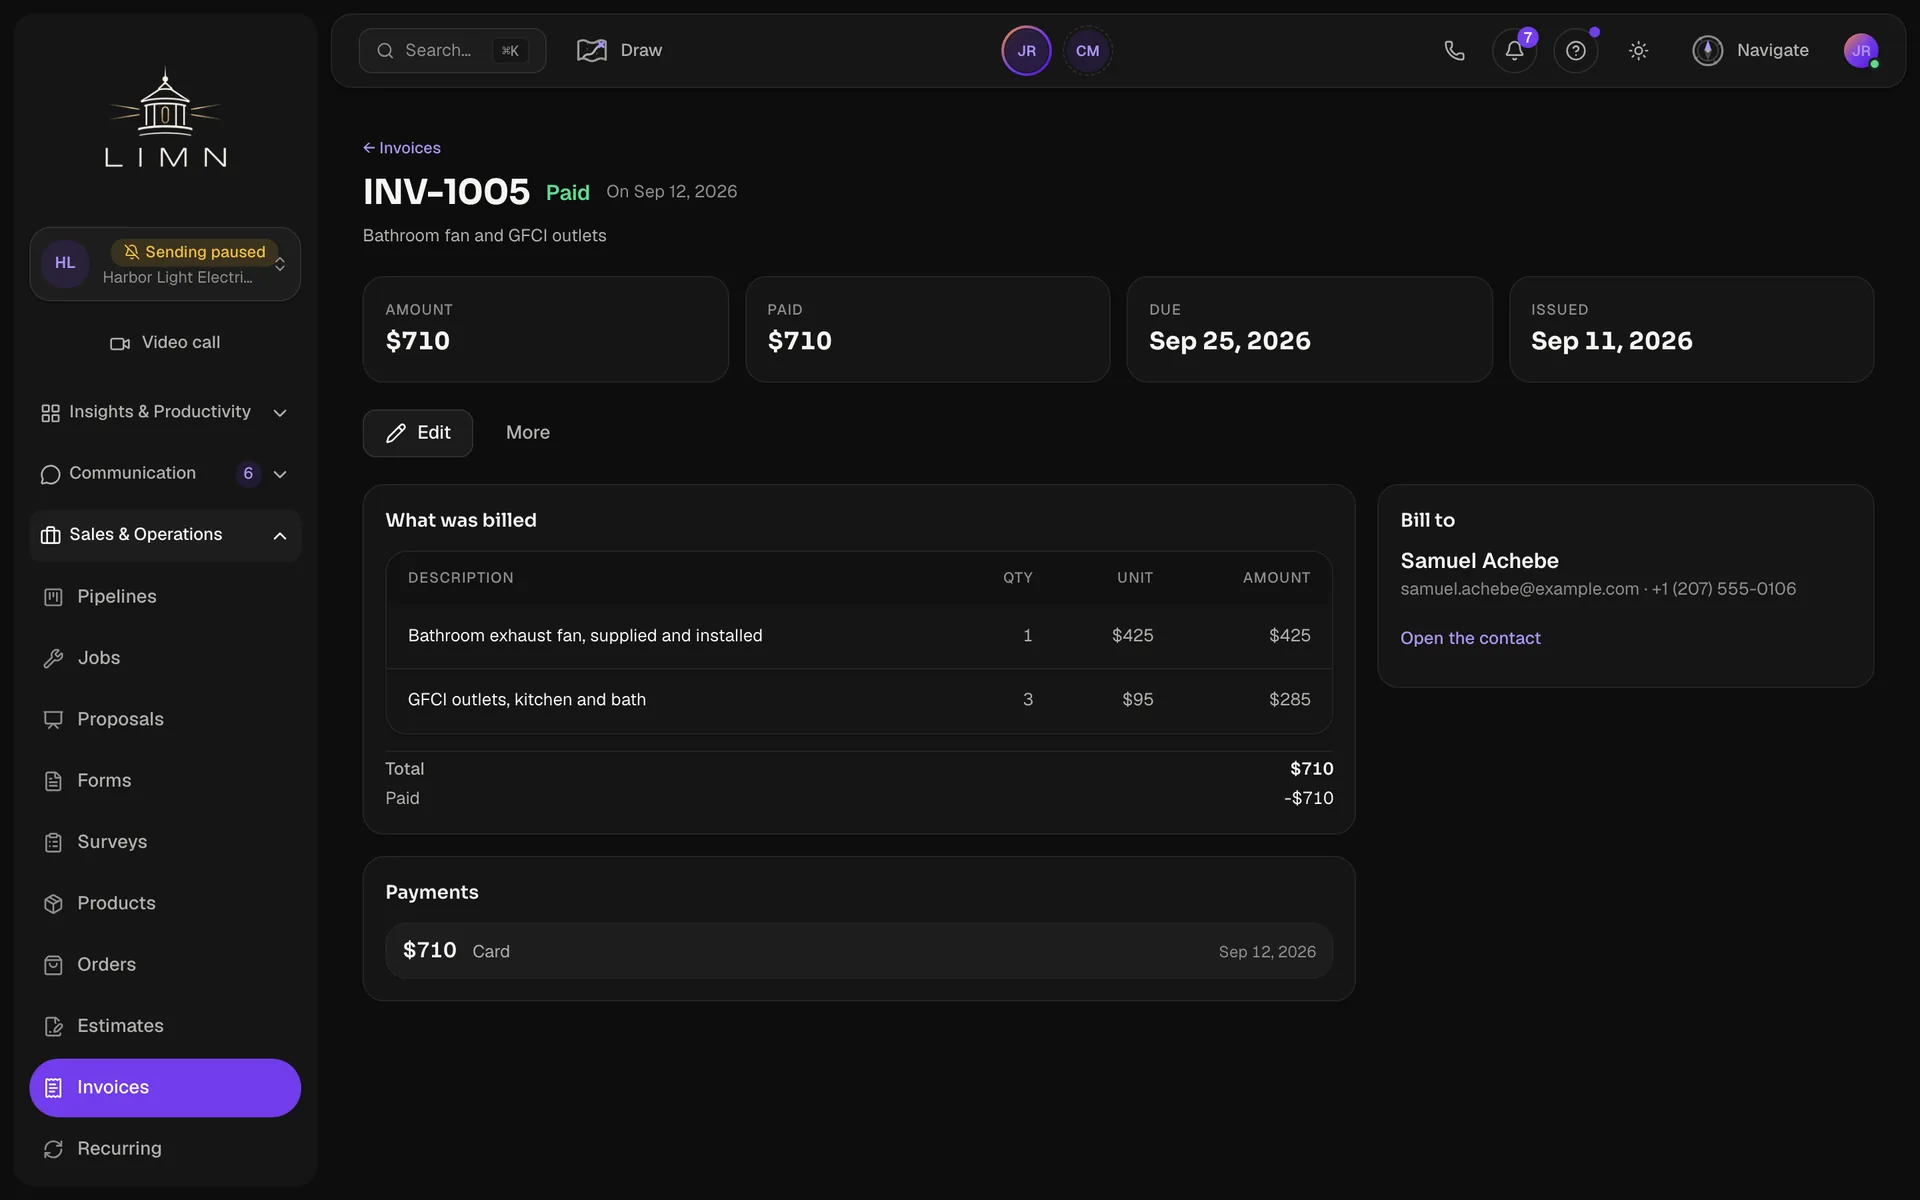Open Jobs in sidebar
The width and height of the screenshot is (1920, 1200).
coord(165,658)
